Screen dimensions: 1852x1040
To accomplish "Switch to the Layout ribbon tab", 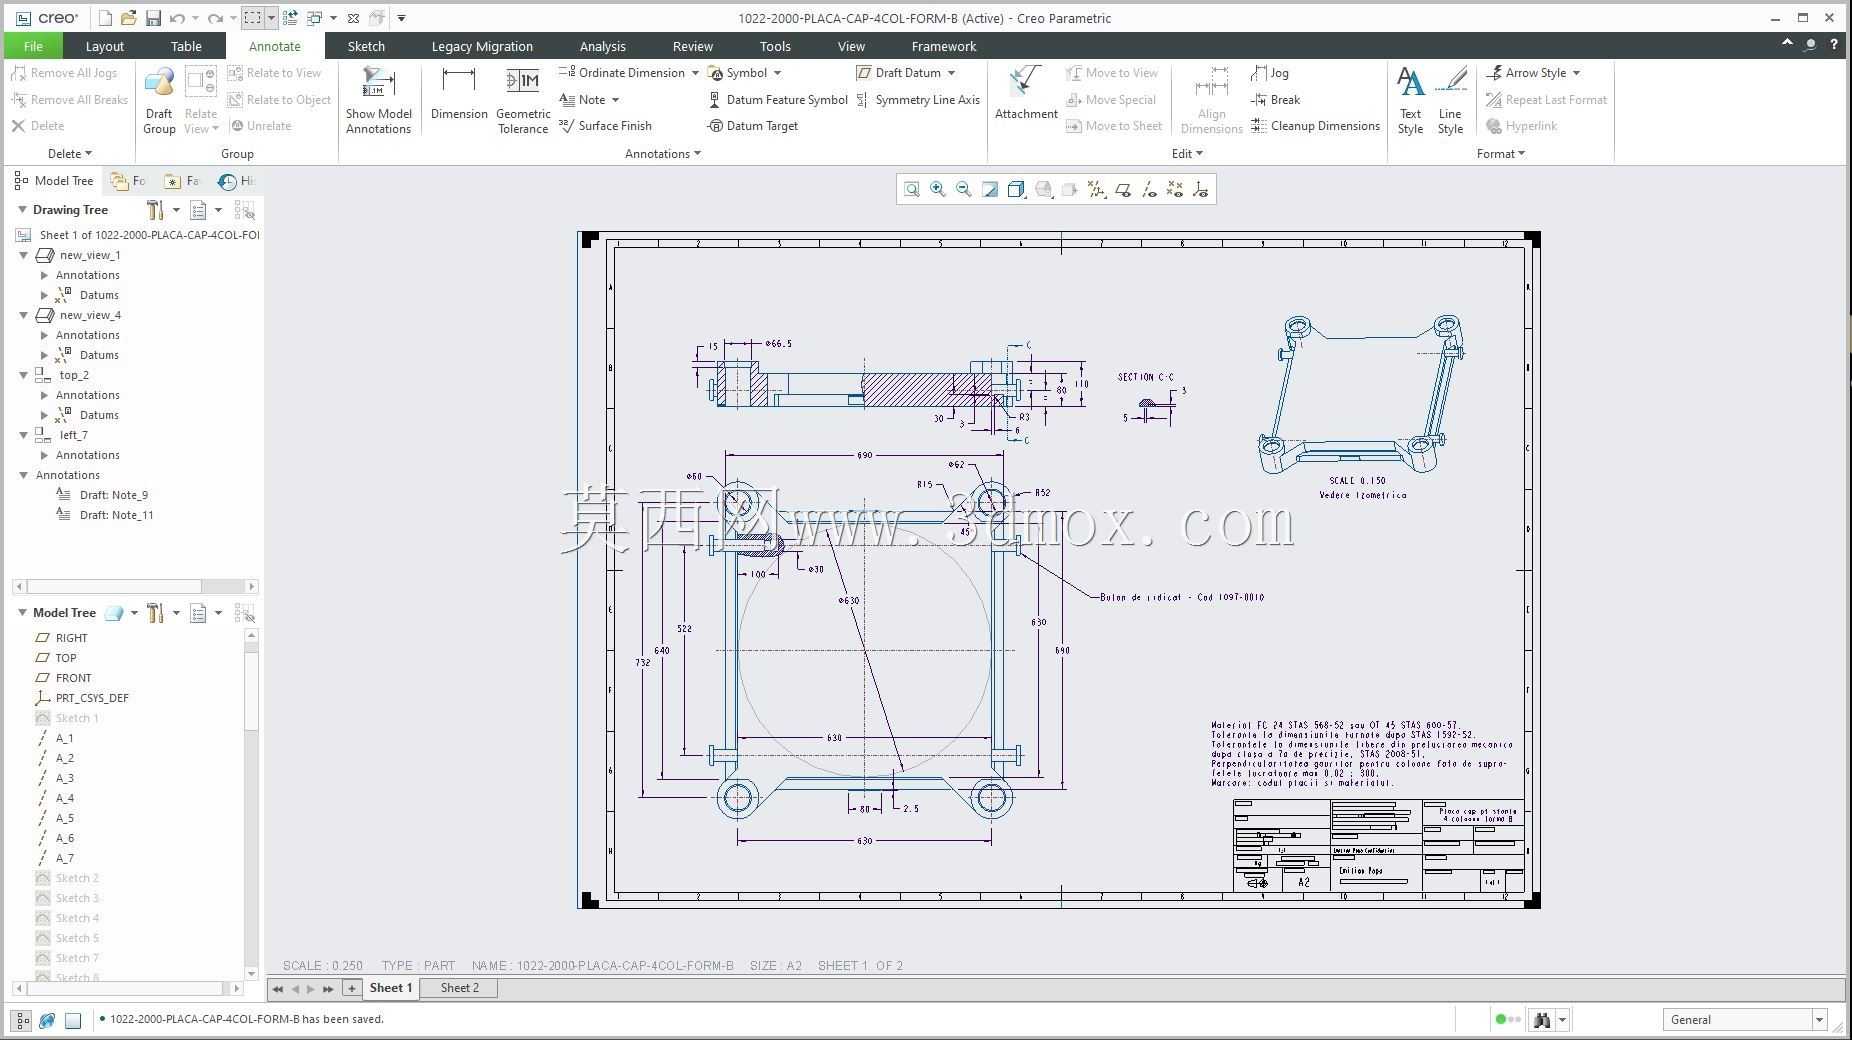I will (x=105, y=46).
